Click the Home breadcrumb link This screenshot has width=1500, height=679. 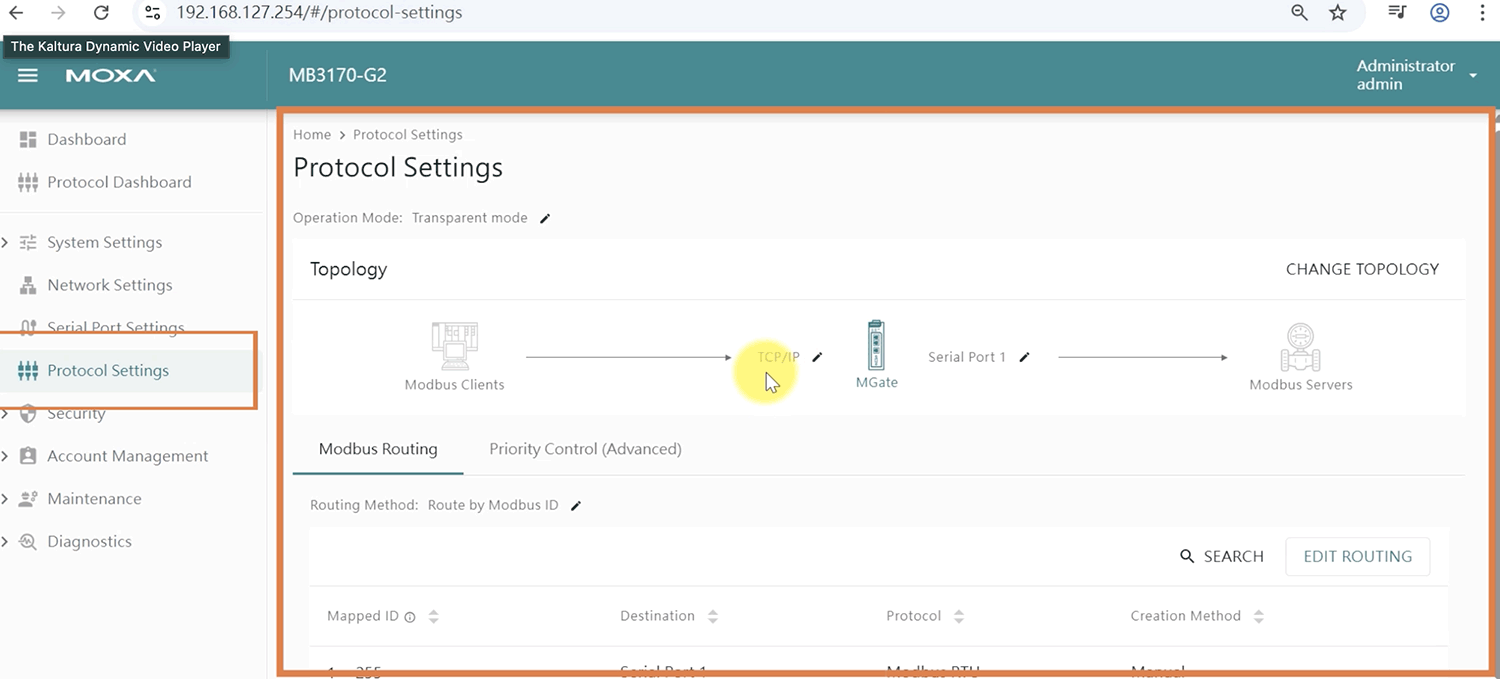pyautogui.click(x=312, y=135)
